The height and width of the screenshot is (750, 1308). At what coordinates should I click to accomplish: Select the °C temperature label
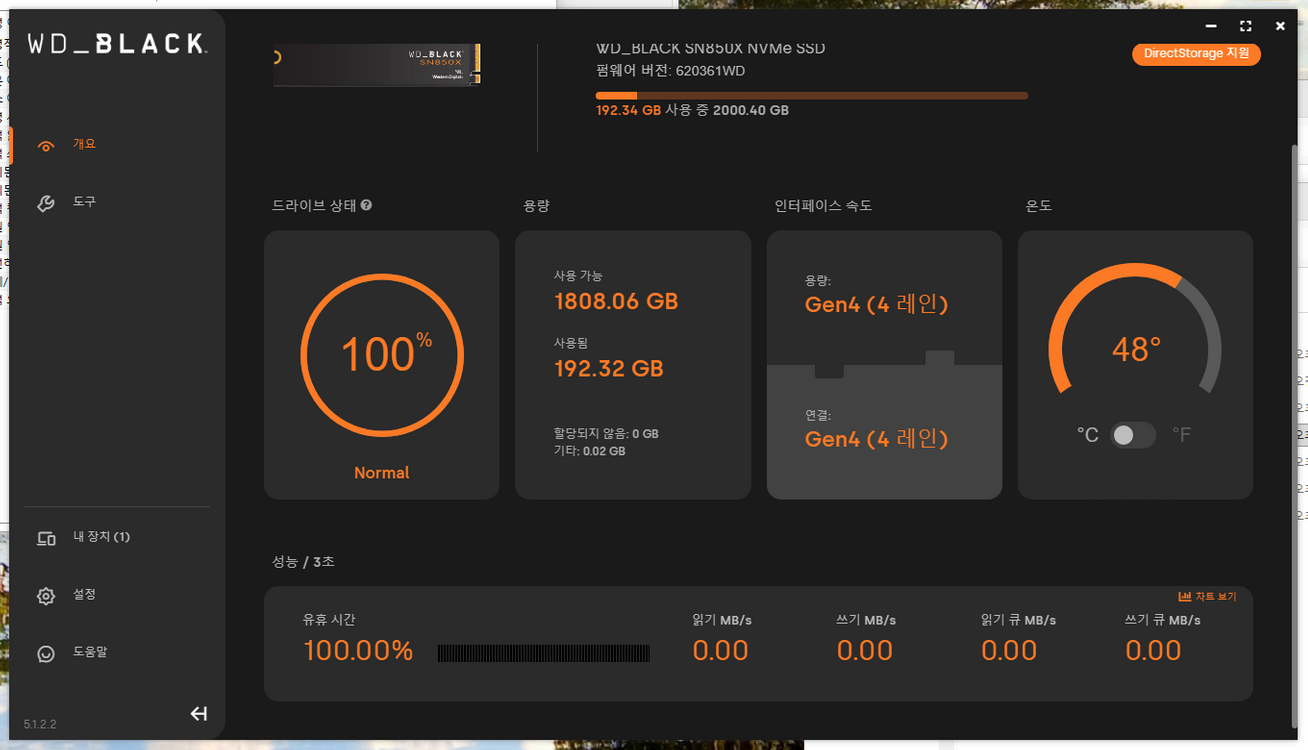tap(1087, 435)
